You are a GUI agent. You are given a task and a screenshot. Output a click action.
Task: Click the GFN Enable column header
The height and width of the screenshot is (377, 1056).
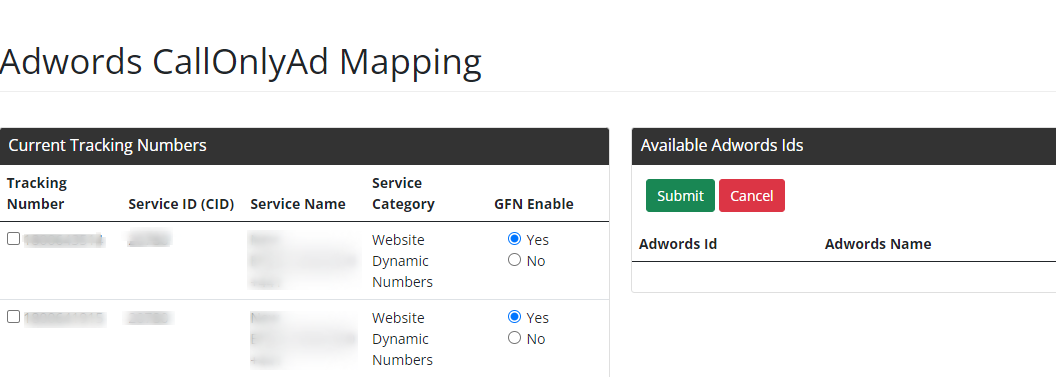(534, 204)
